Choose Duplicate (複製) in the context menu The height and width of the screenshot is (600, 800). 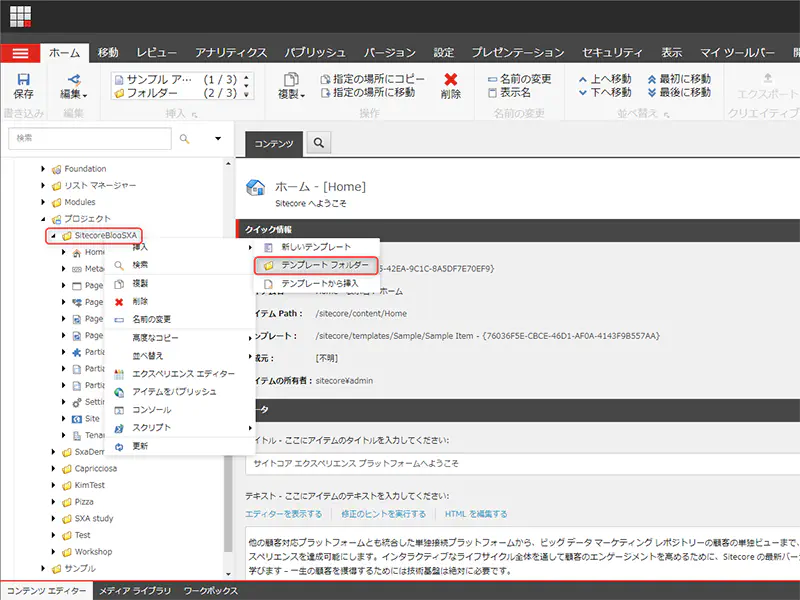[180, 283]
